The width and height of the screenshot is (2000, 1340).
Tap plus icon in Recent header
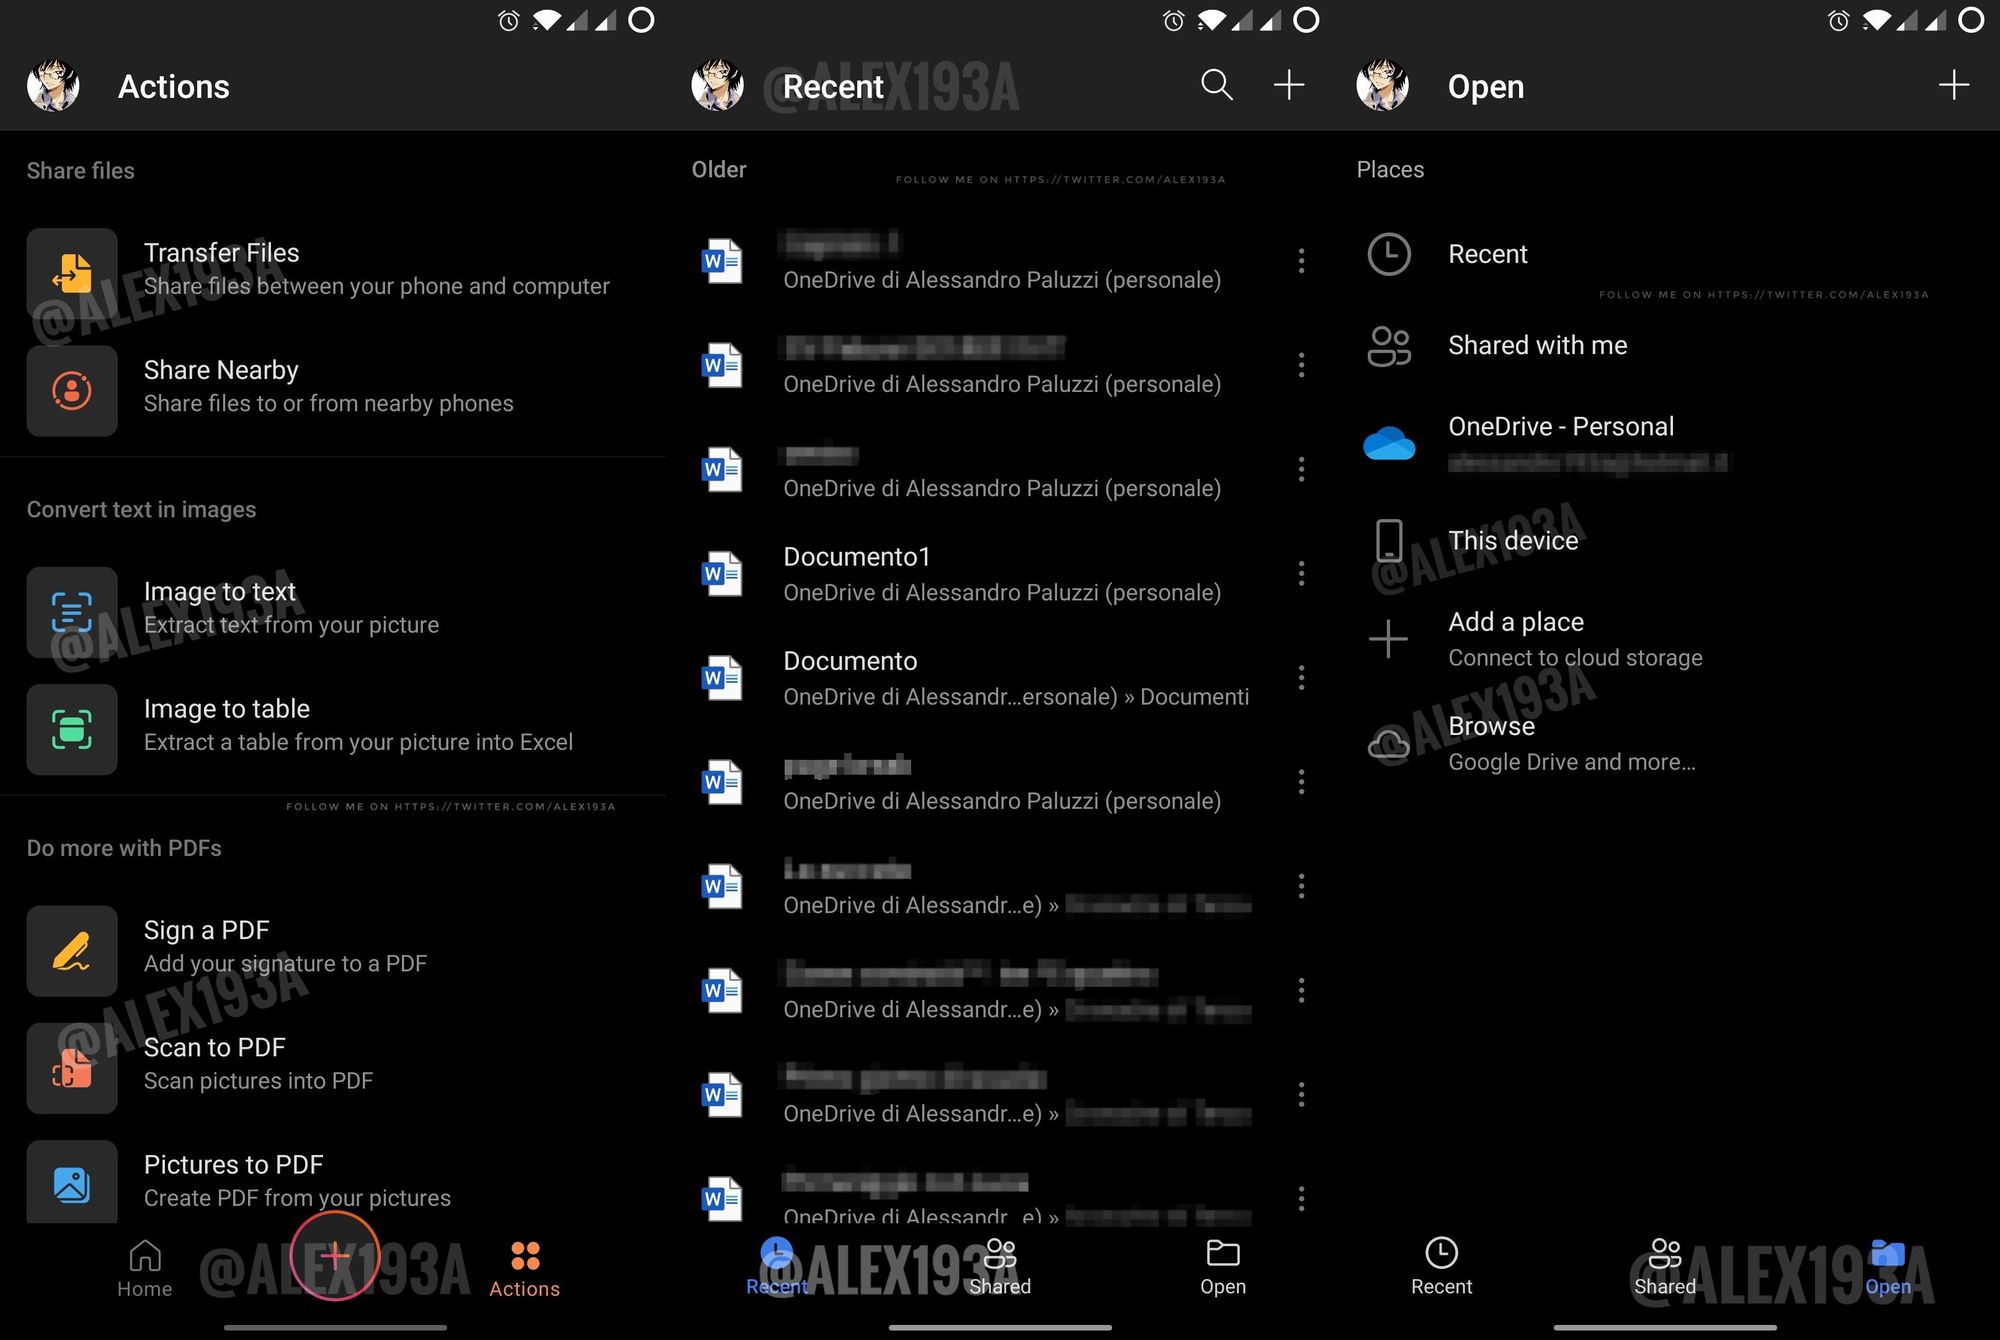tap(1289, 85)
